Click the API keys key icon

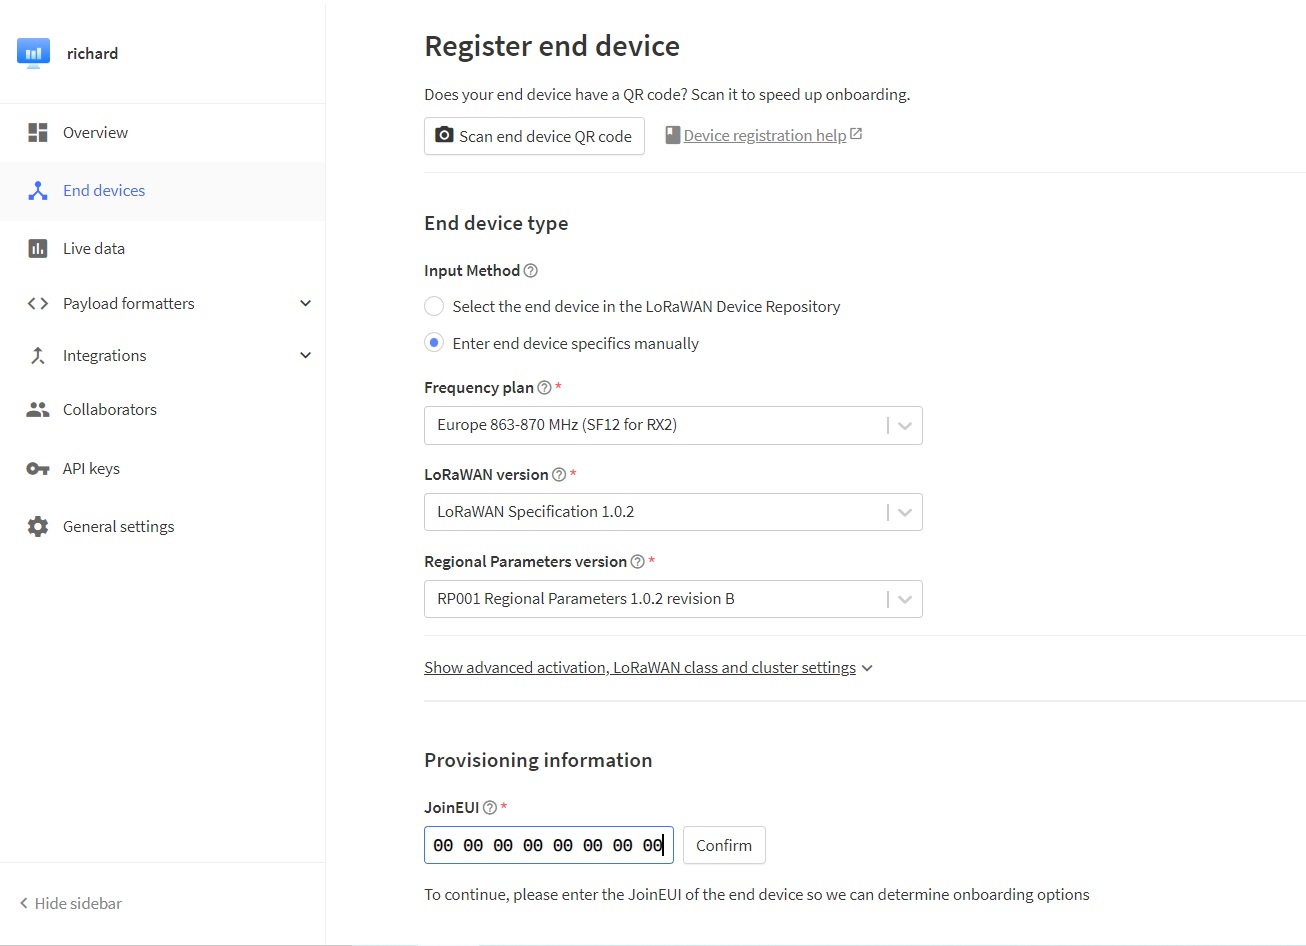[x=38, y=469]
